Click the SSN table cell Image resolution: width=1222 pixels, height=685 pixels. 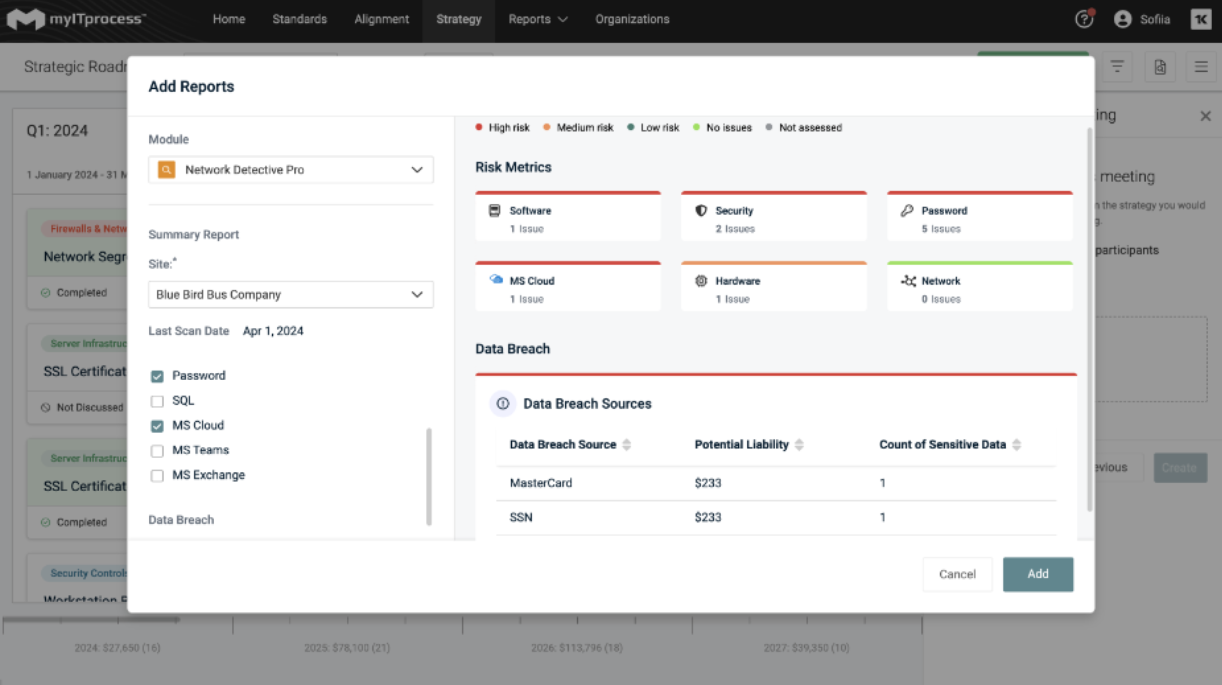point(521,517)
